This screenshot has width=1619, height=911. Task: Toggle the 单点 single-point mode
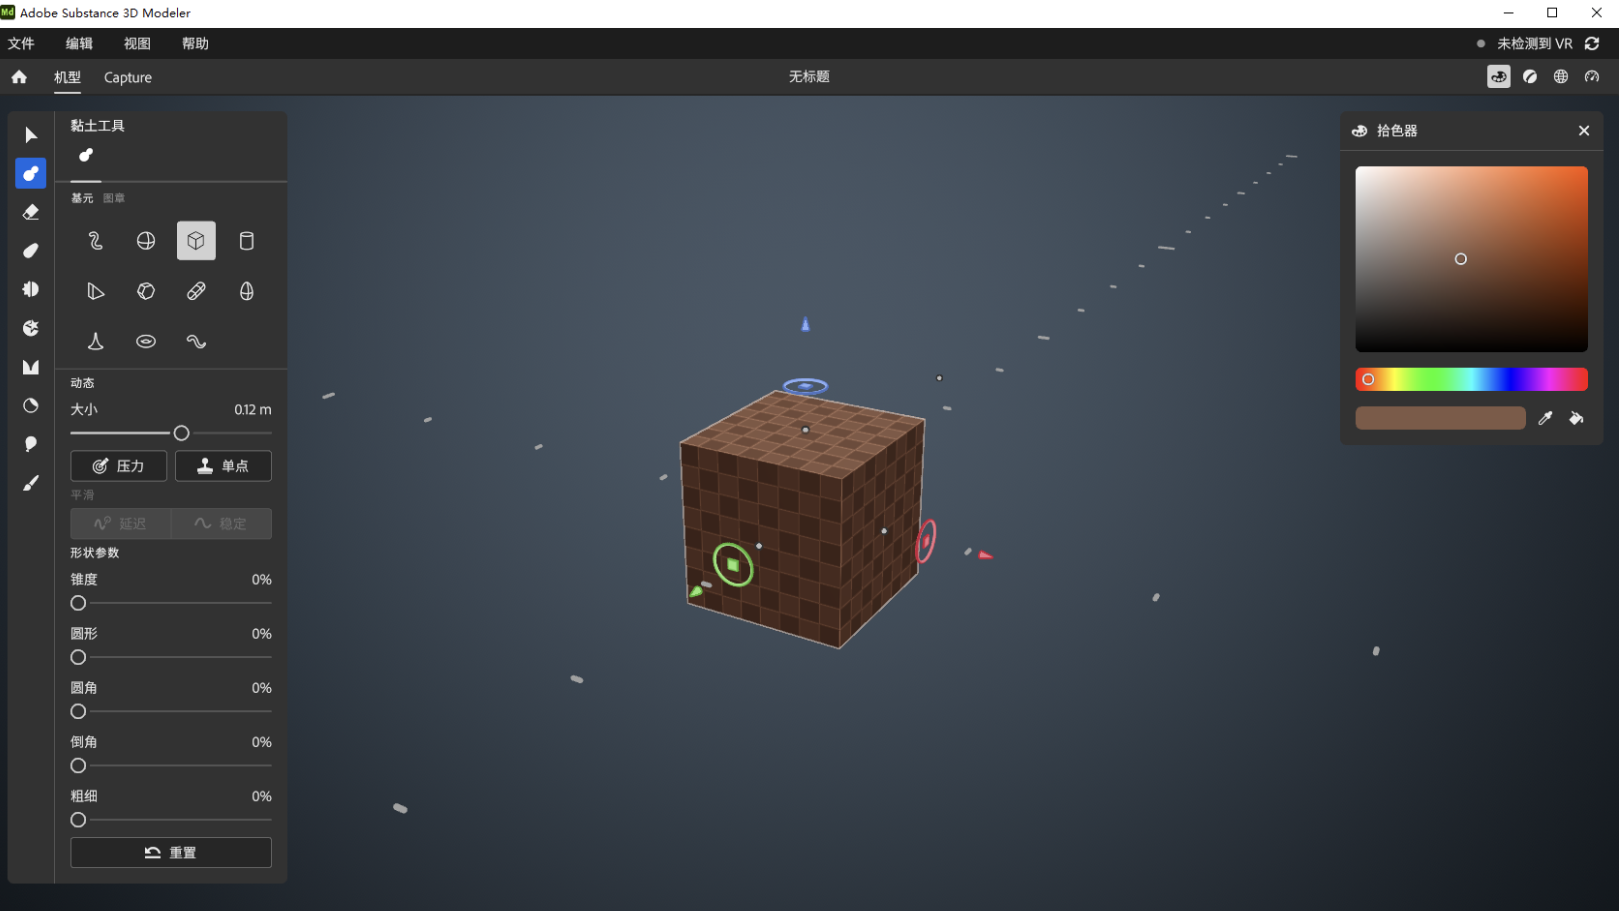pyautogui.click(x=223, y=466)
